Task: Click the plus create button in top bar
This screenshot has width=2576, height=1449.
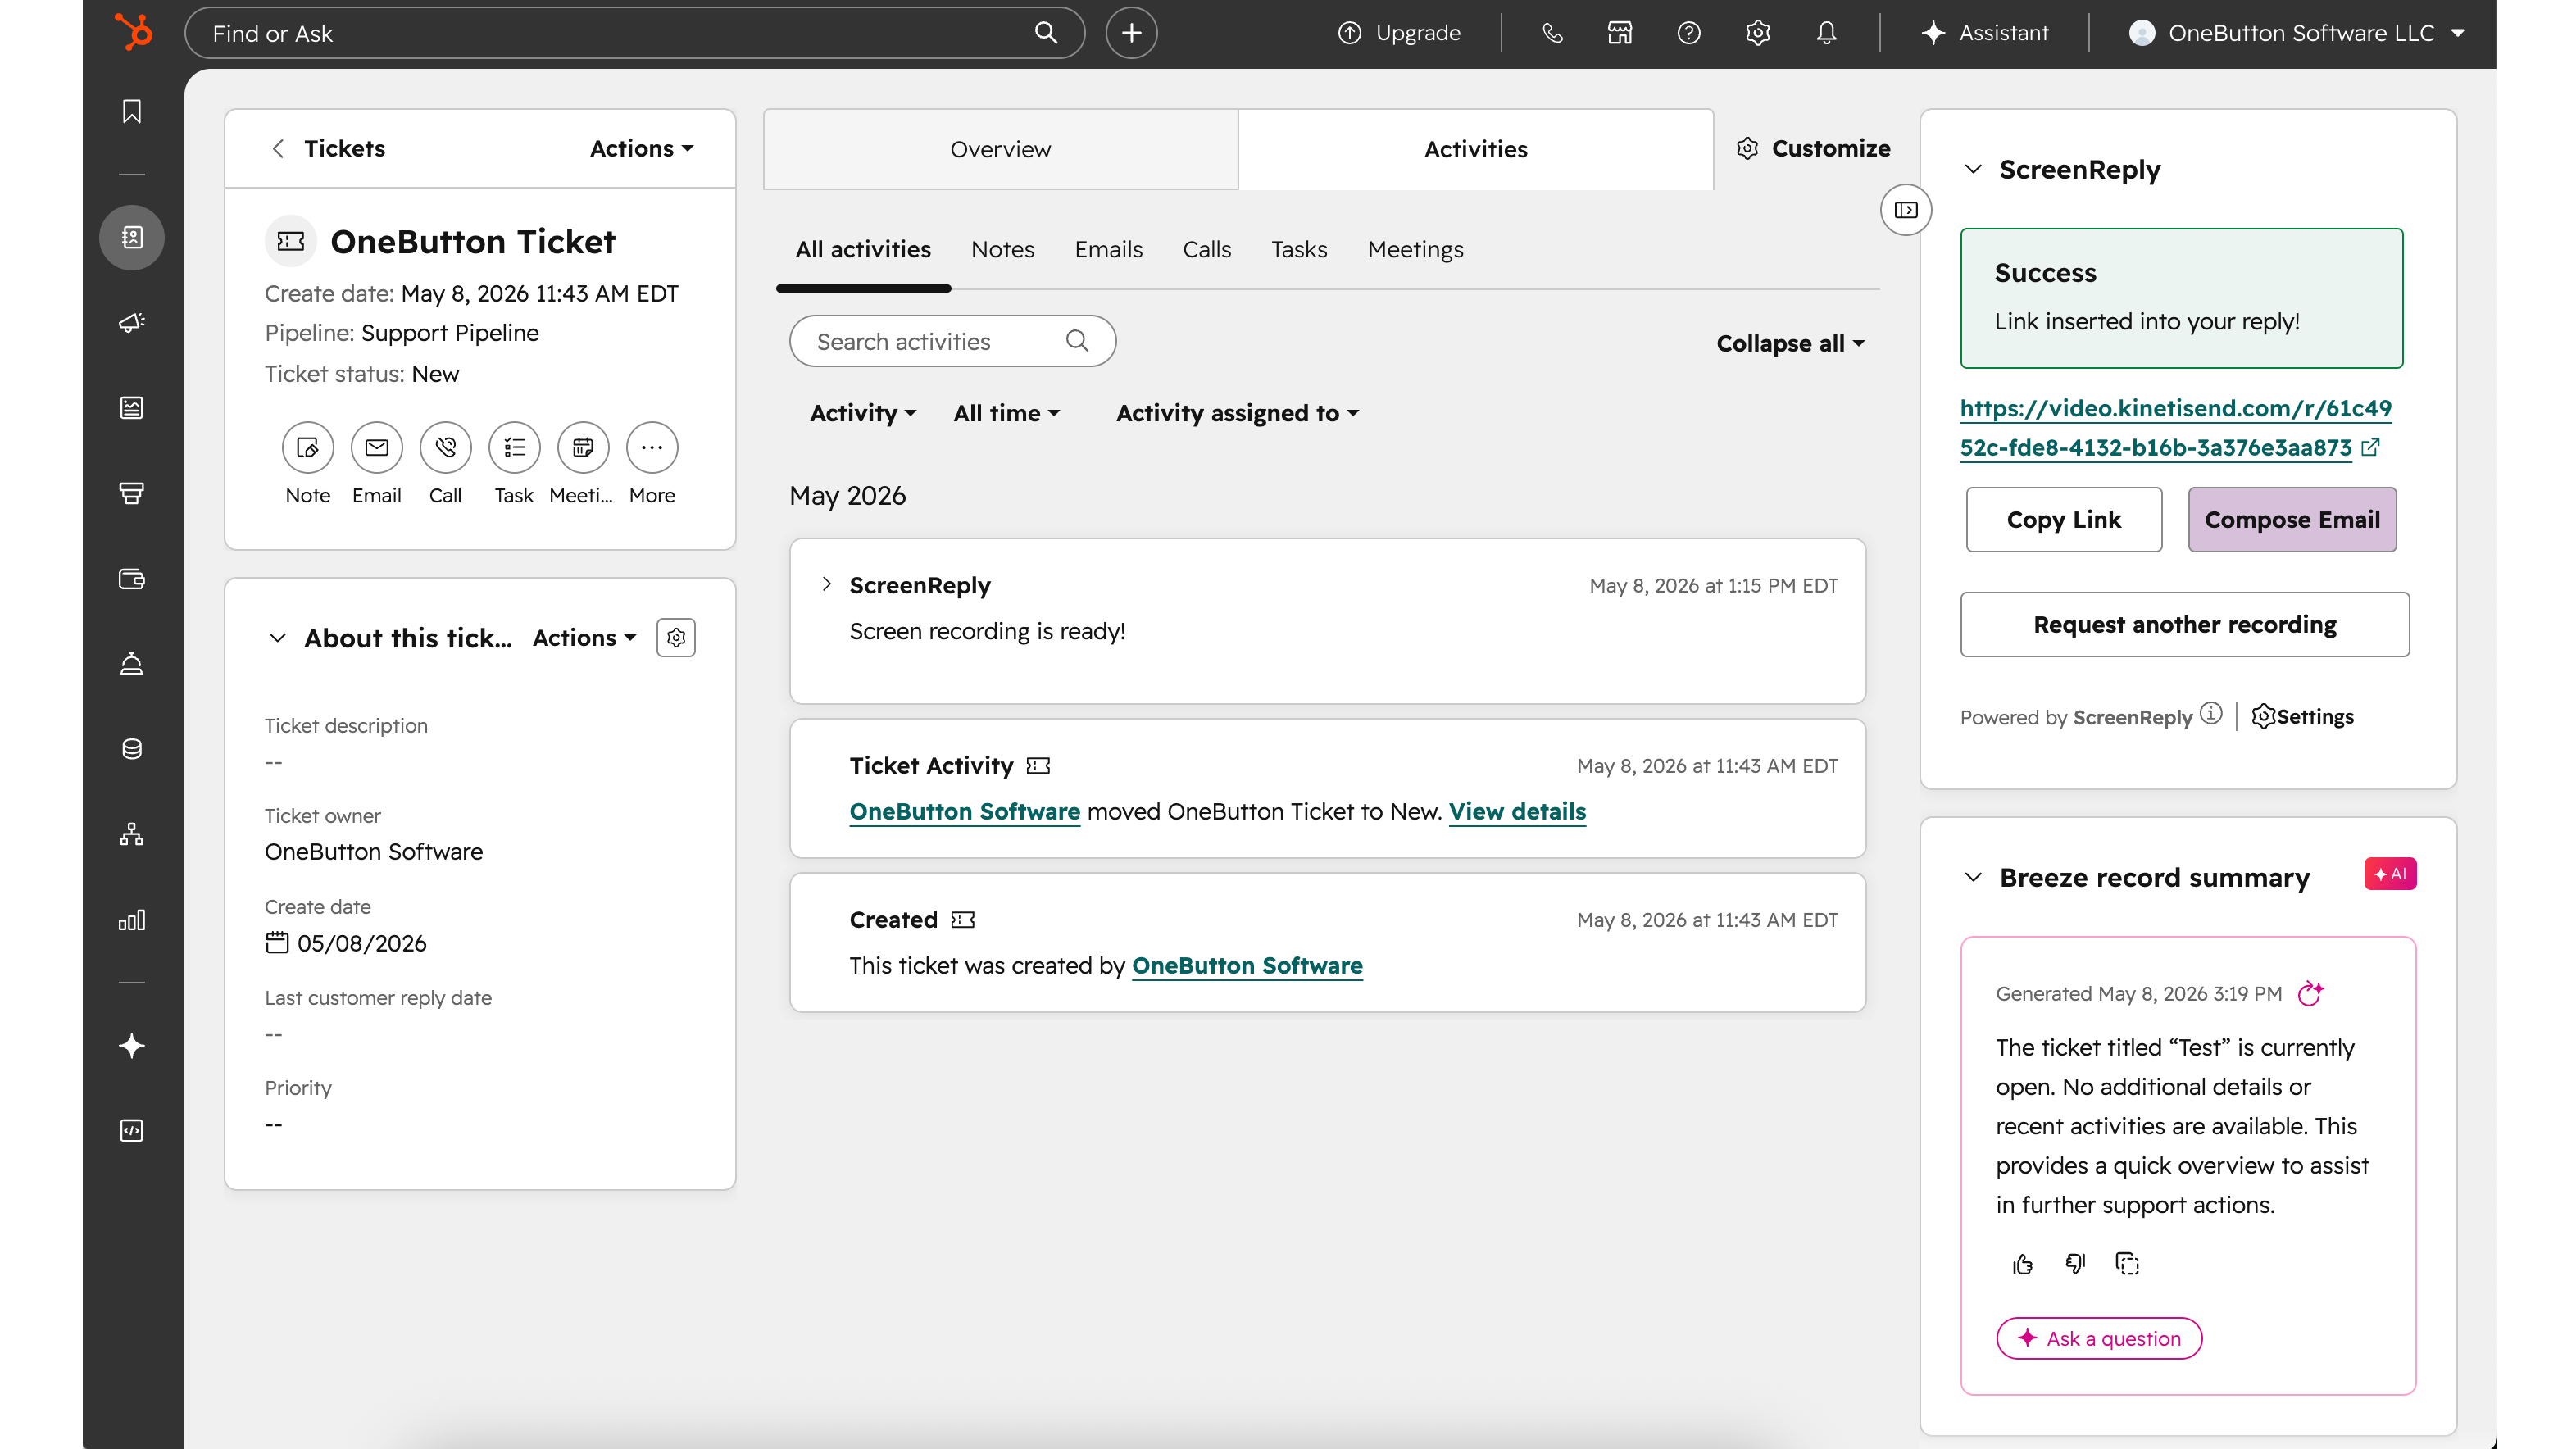Action: 1131,33
